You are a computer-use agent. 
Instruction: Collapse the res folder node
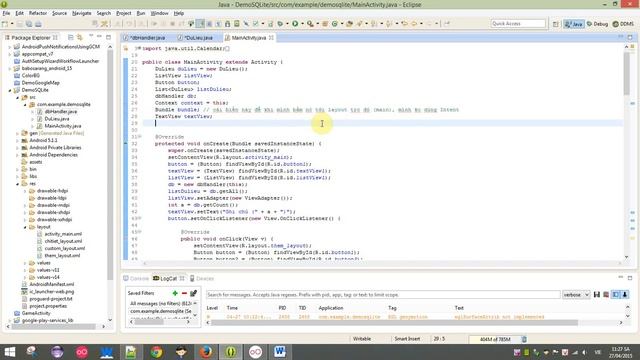[18, 184]
